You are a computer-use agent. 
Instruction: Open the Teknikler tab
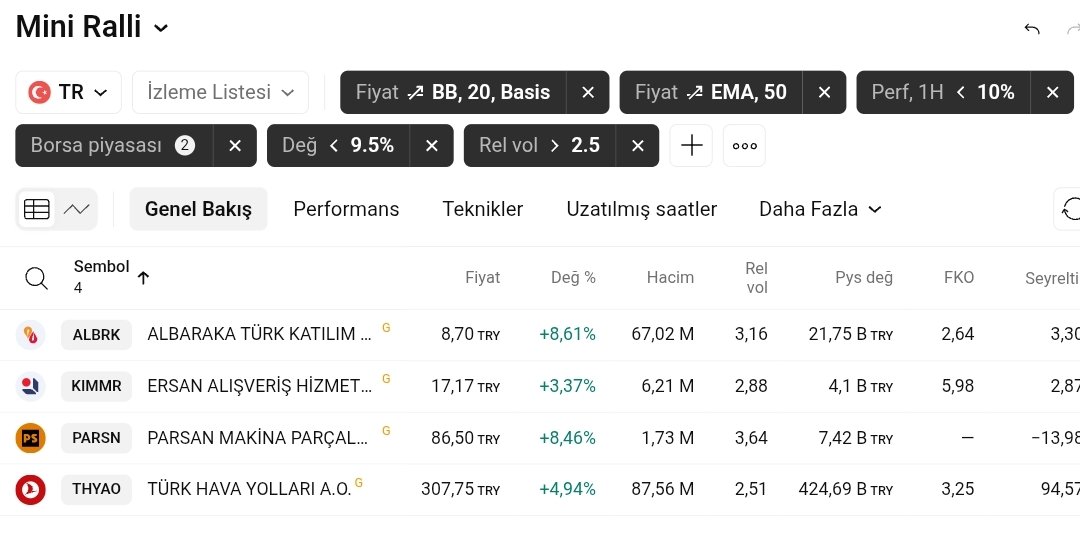483,209
